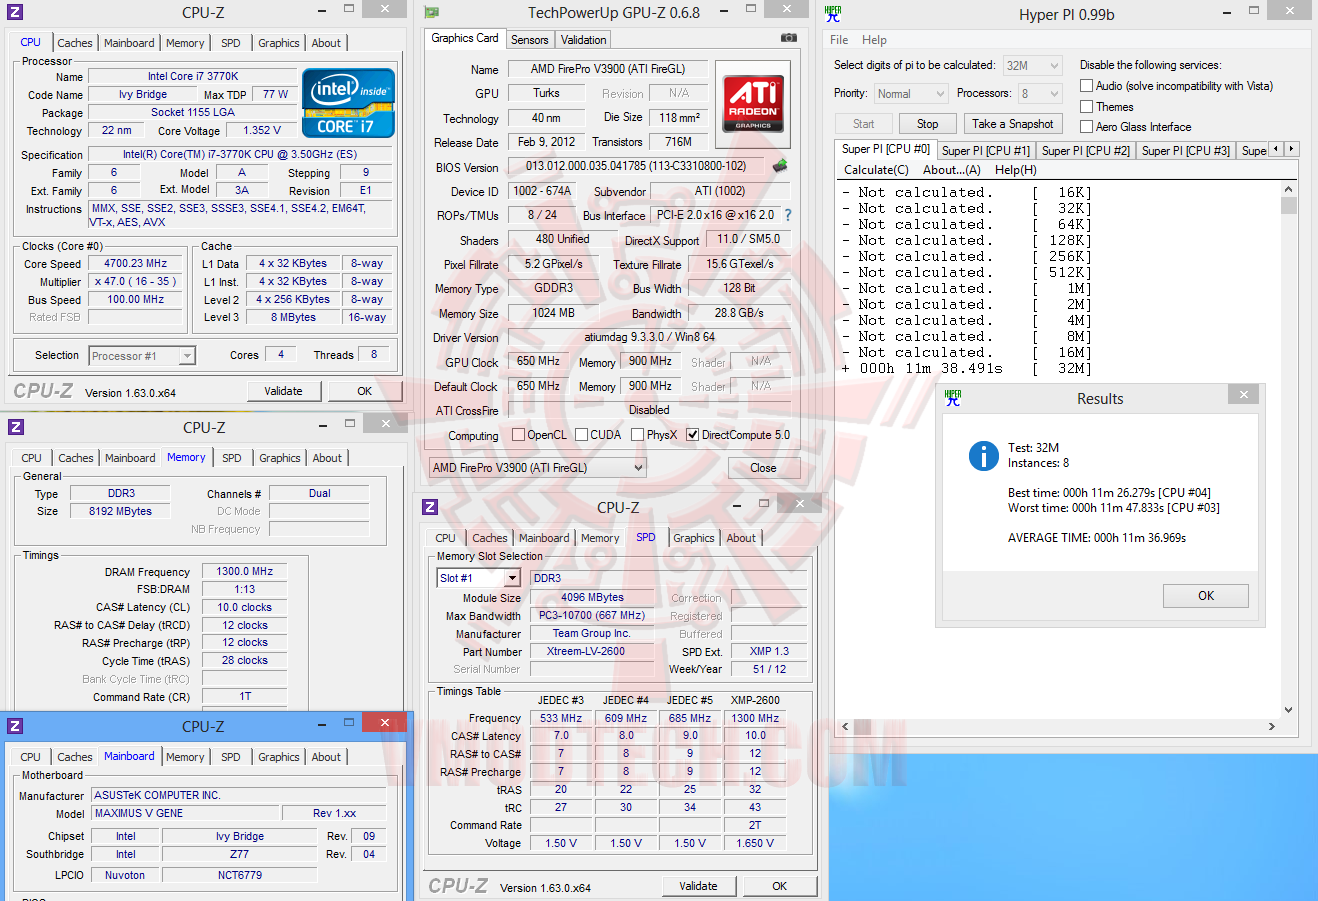The image size is (1318, 901).
Task: Open the Processors dropdown showing 8
Action: (x=1039, y=94)
